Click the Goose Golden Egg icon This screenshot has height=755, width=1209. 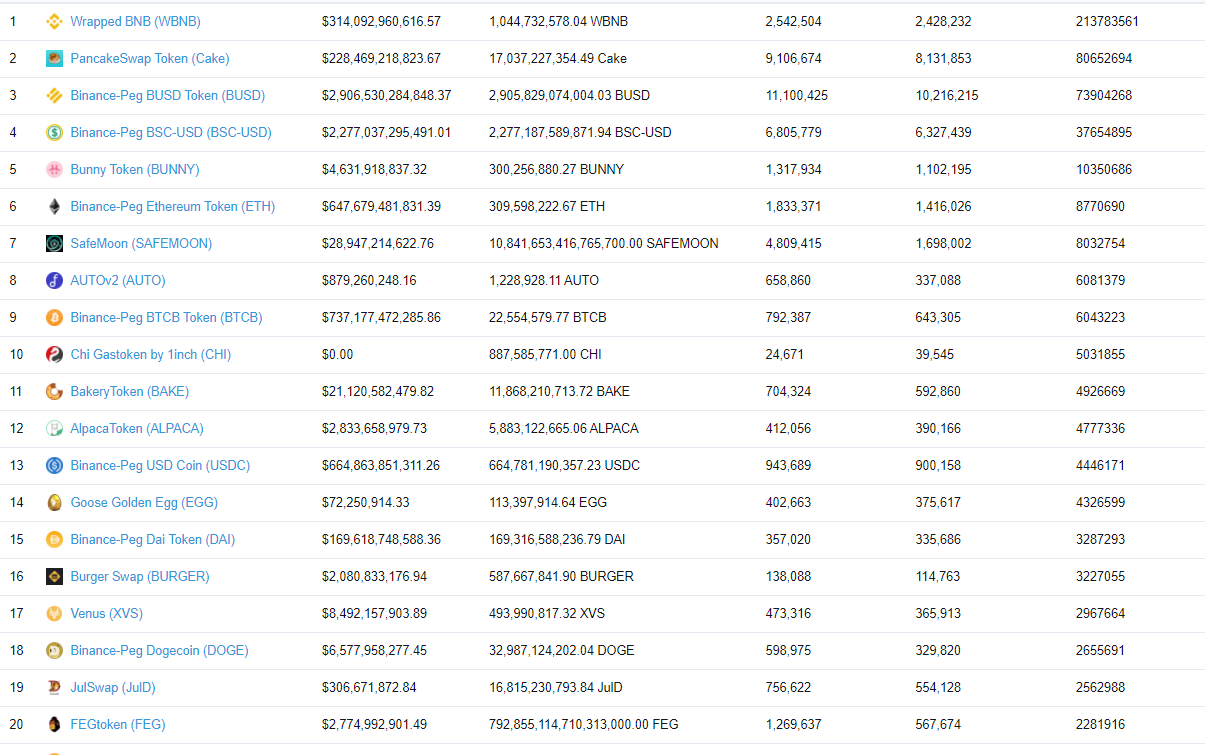tap(54, 502)
